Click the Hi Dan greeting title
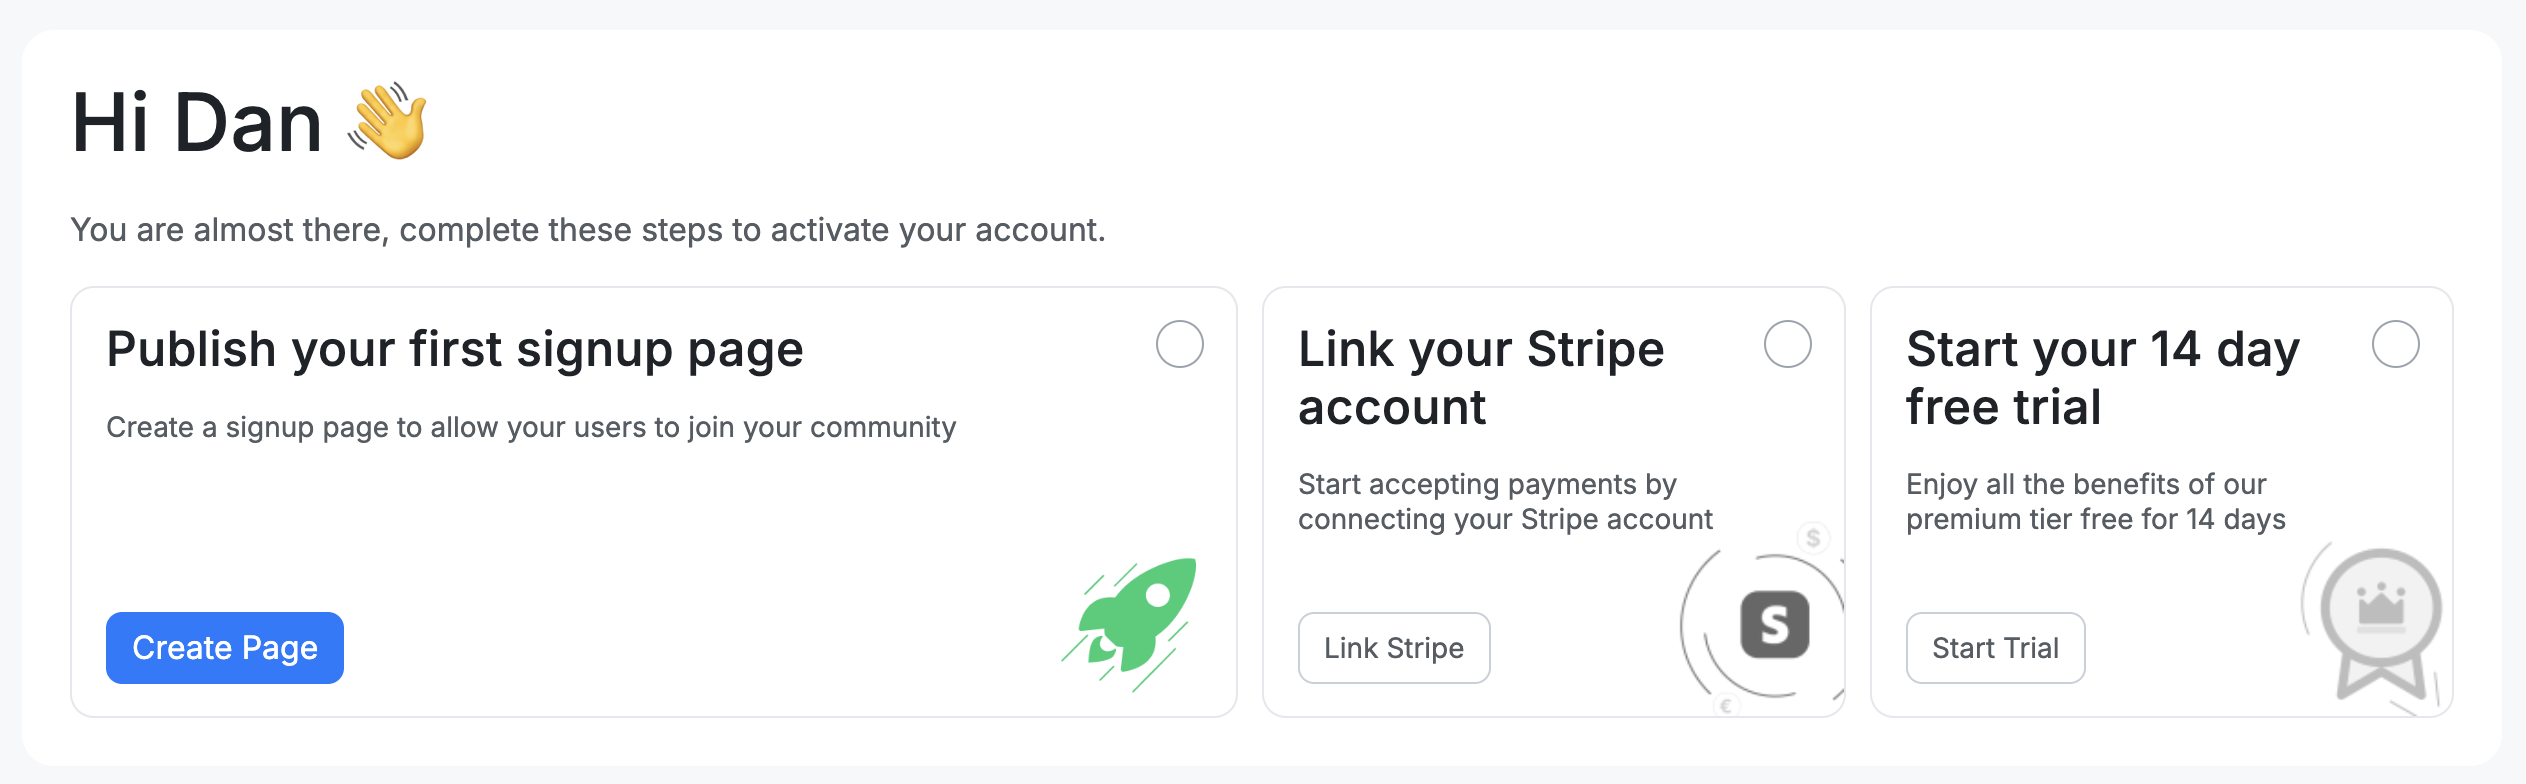The height and width of the screenshot is (784, 2526). (197, 122)
